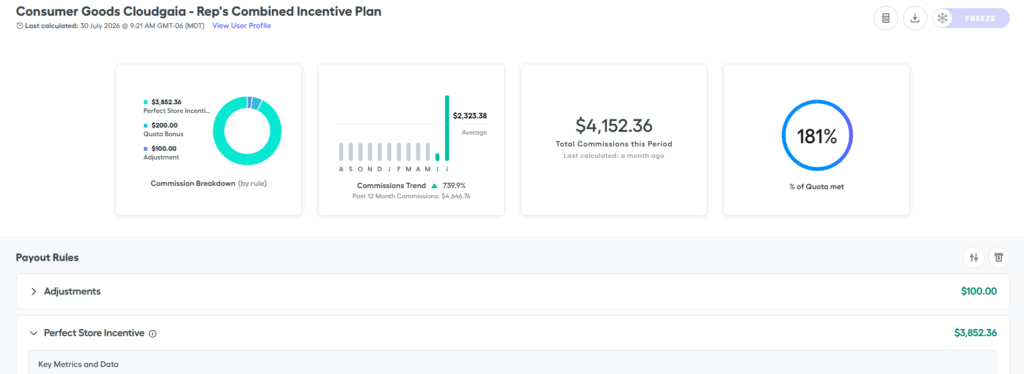Image resolution: width=1024 pixels, height=374 pixels.
Task: Open the View User Profile link
Action: [x=242, y=26]
